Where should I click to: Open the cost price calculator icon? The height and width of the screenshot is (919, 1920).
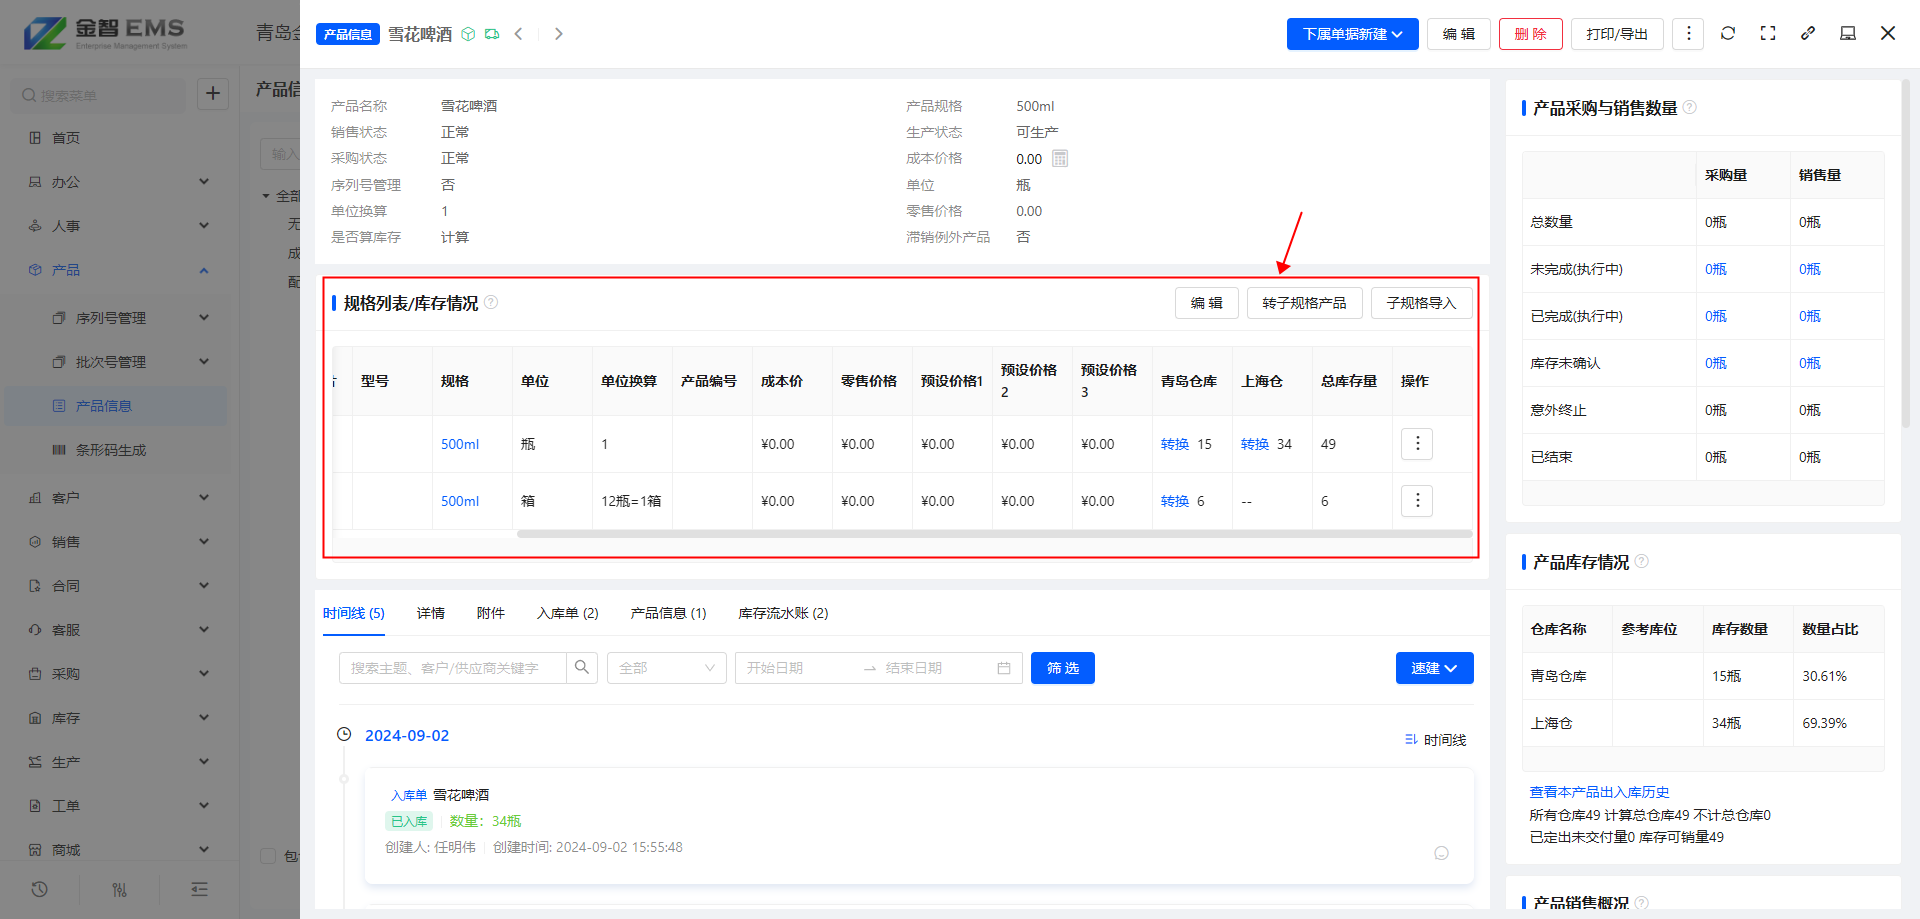[1060, 158]
